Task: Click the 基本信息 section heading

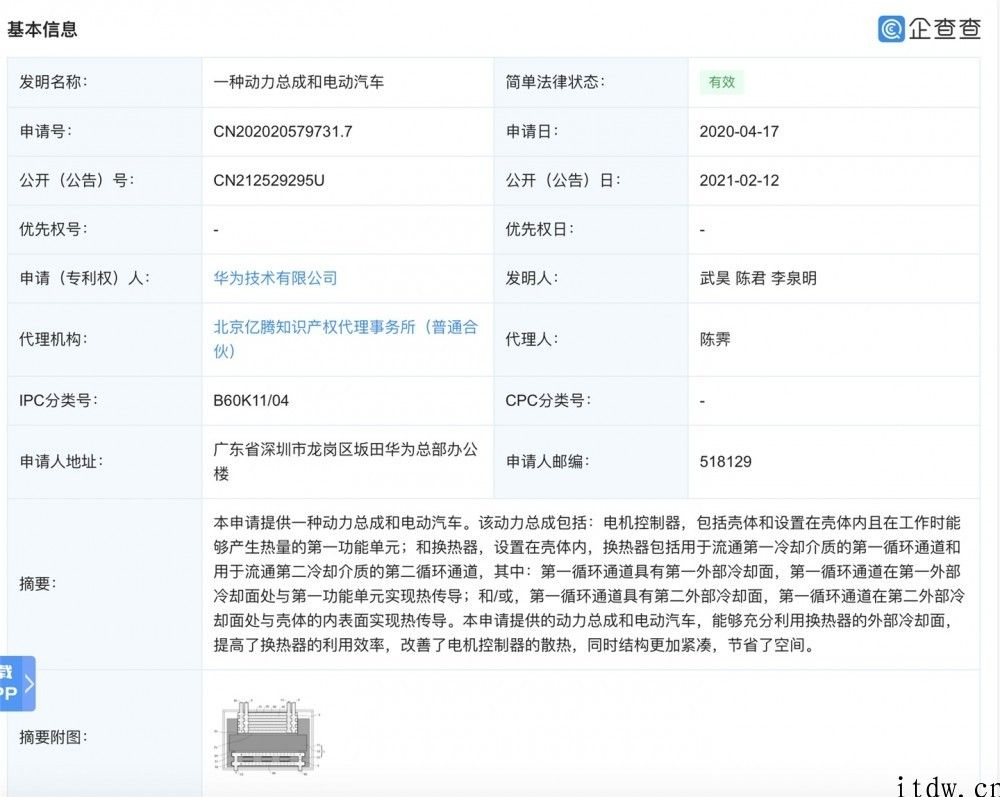Action: point(42,29)
